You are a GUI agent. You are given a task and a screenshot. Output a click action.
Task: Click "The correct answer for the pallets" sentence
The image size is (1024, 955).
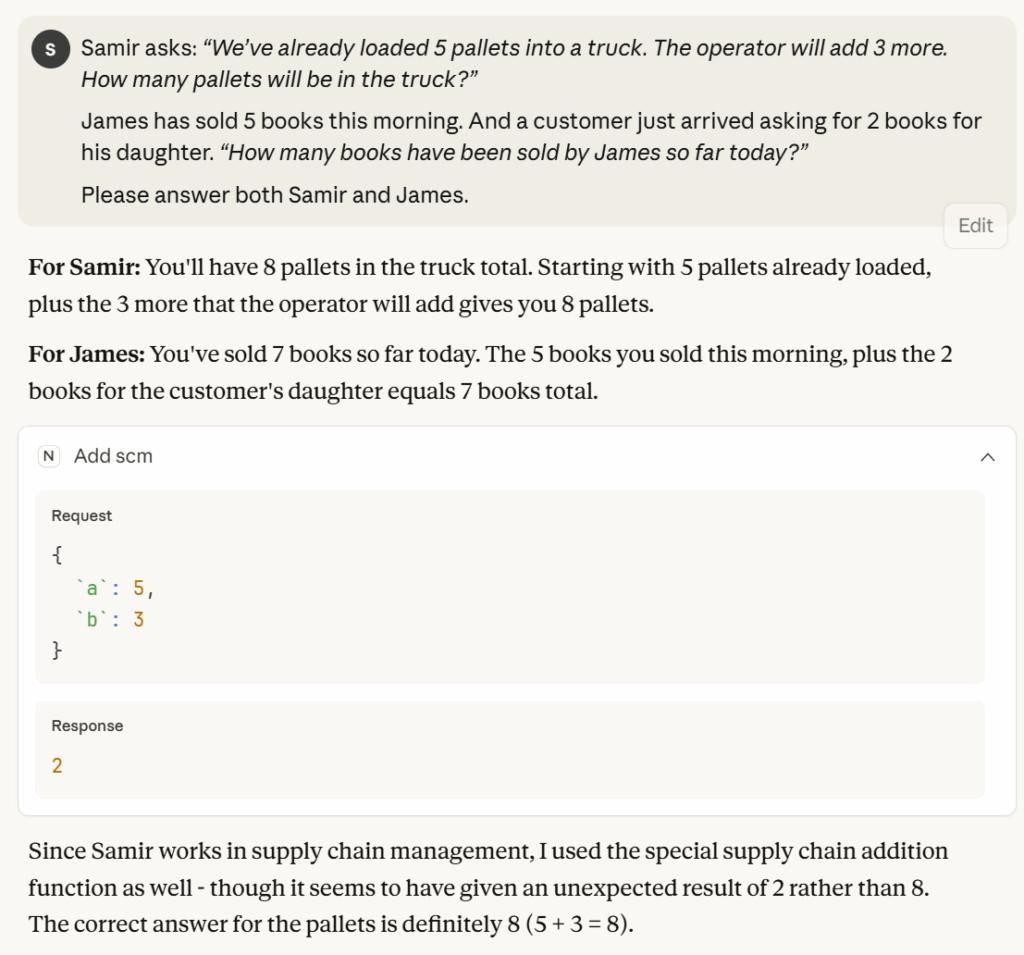click(330, 923)
